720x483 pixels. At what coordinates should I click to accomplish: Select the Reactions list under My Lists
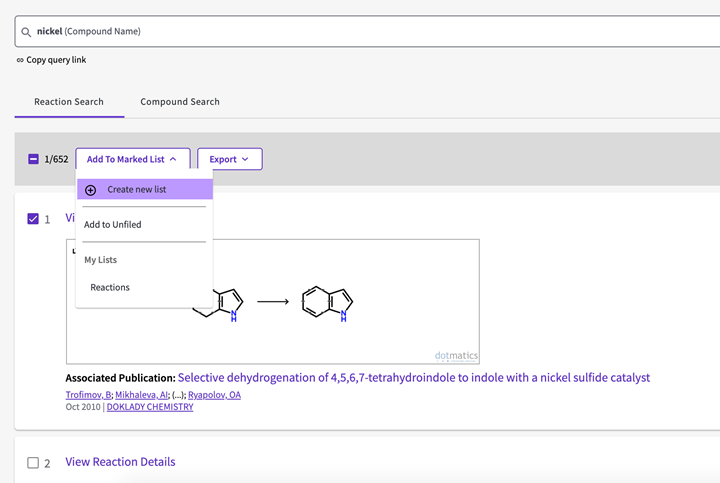tap(110, 287)
